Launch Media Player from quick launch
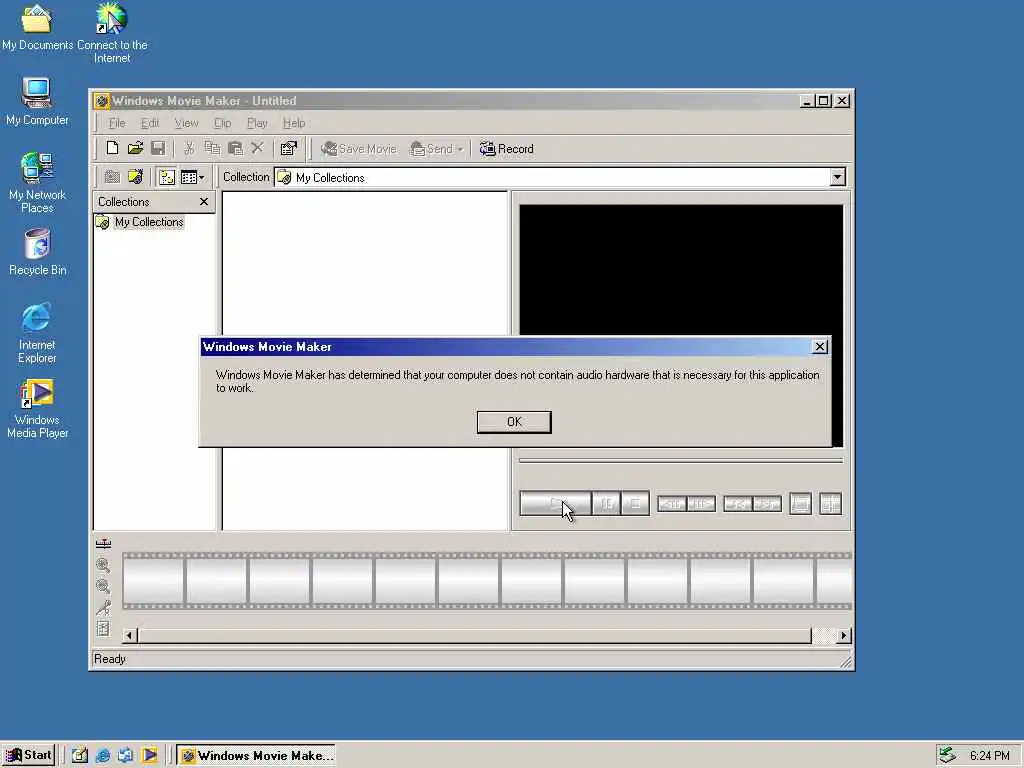Viewport: 1024px width, 768px height. click(149, 756)
